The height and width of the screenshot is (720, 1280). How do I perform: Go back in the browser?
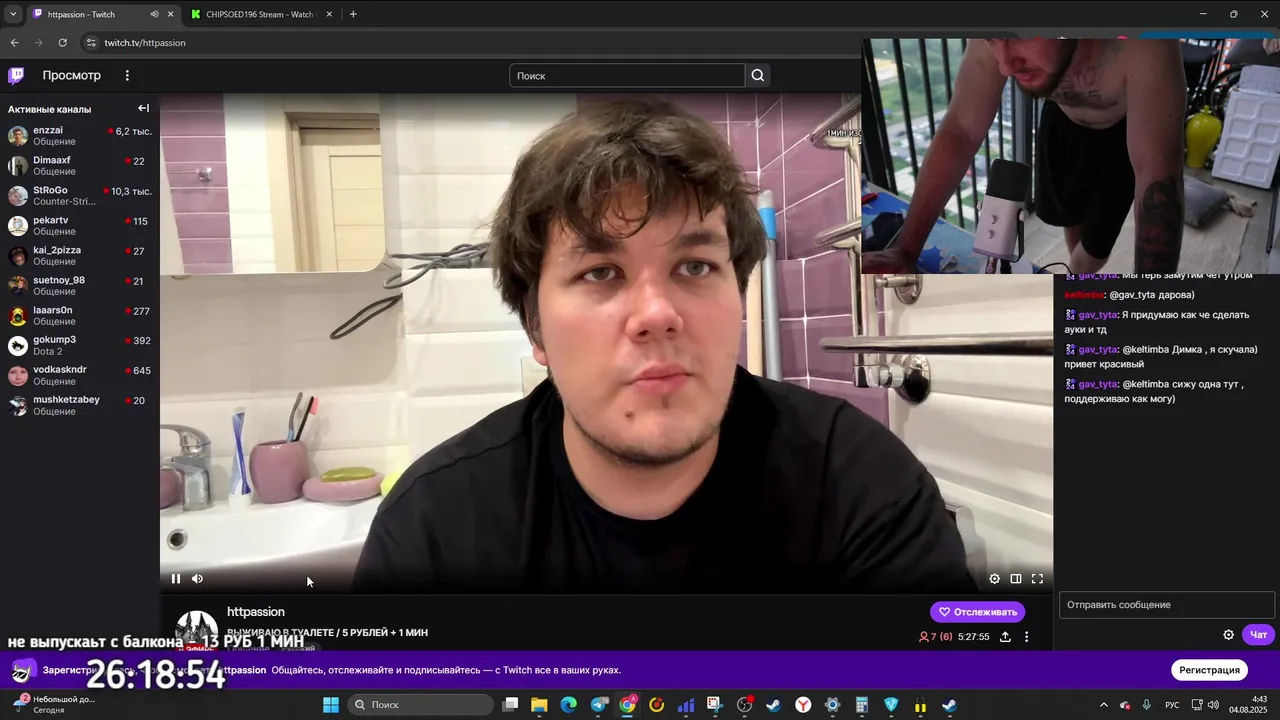14,43
